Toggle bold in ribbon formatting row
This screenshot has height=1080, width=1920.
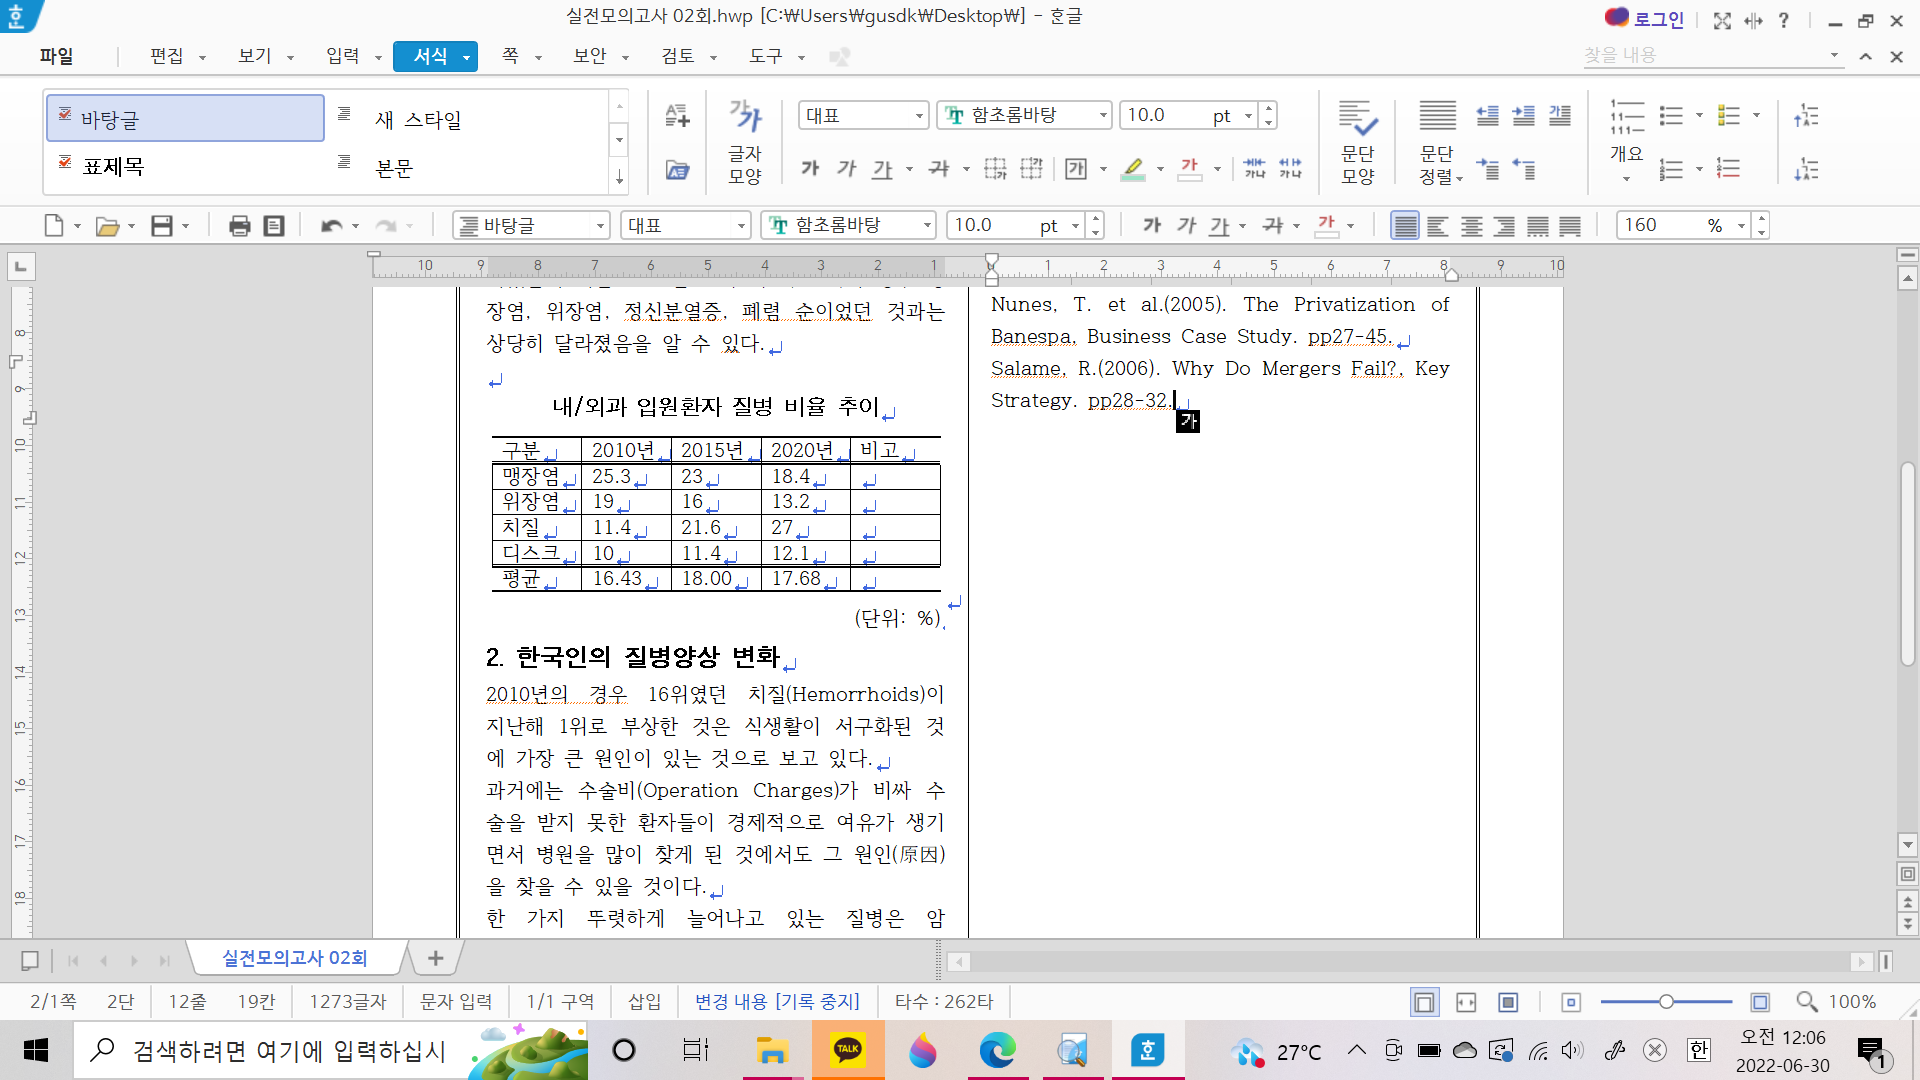(x=810, y=169)
